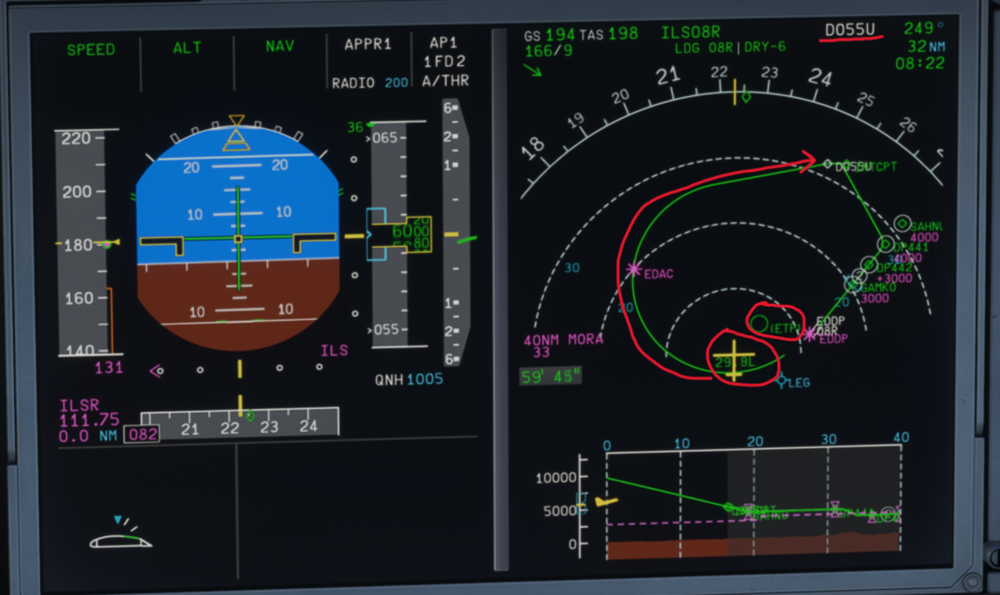Click the 59' 45" chronometer readout
This screenshot has height=595, width=1000.
(551, 377)
